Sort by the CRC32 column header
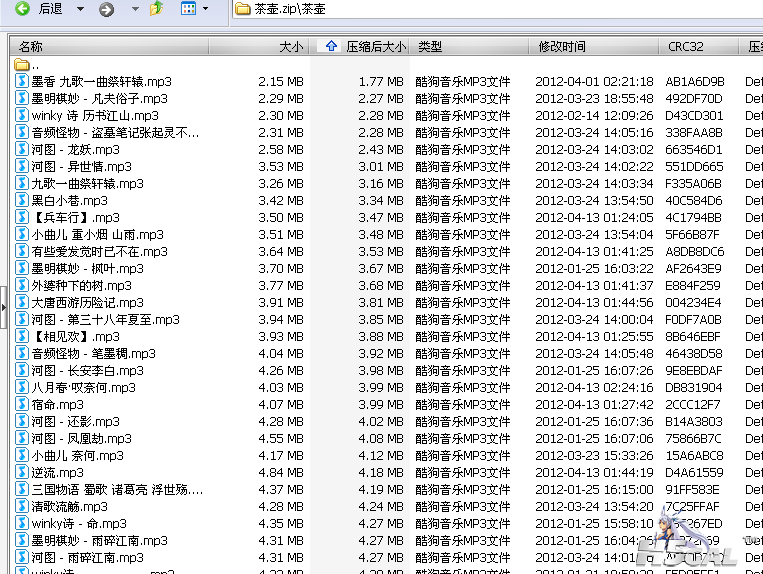This screenshot has width=763, height=574. tap(699, 47)
